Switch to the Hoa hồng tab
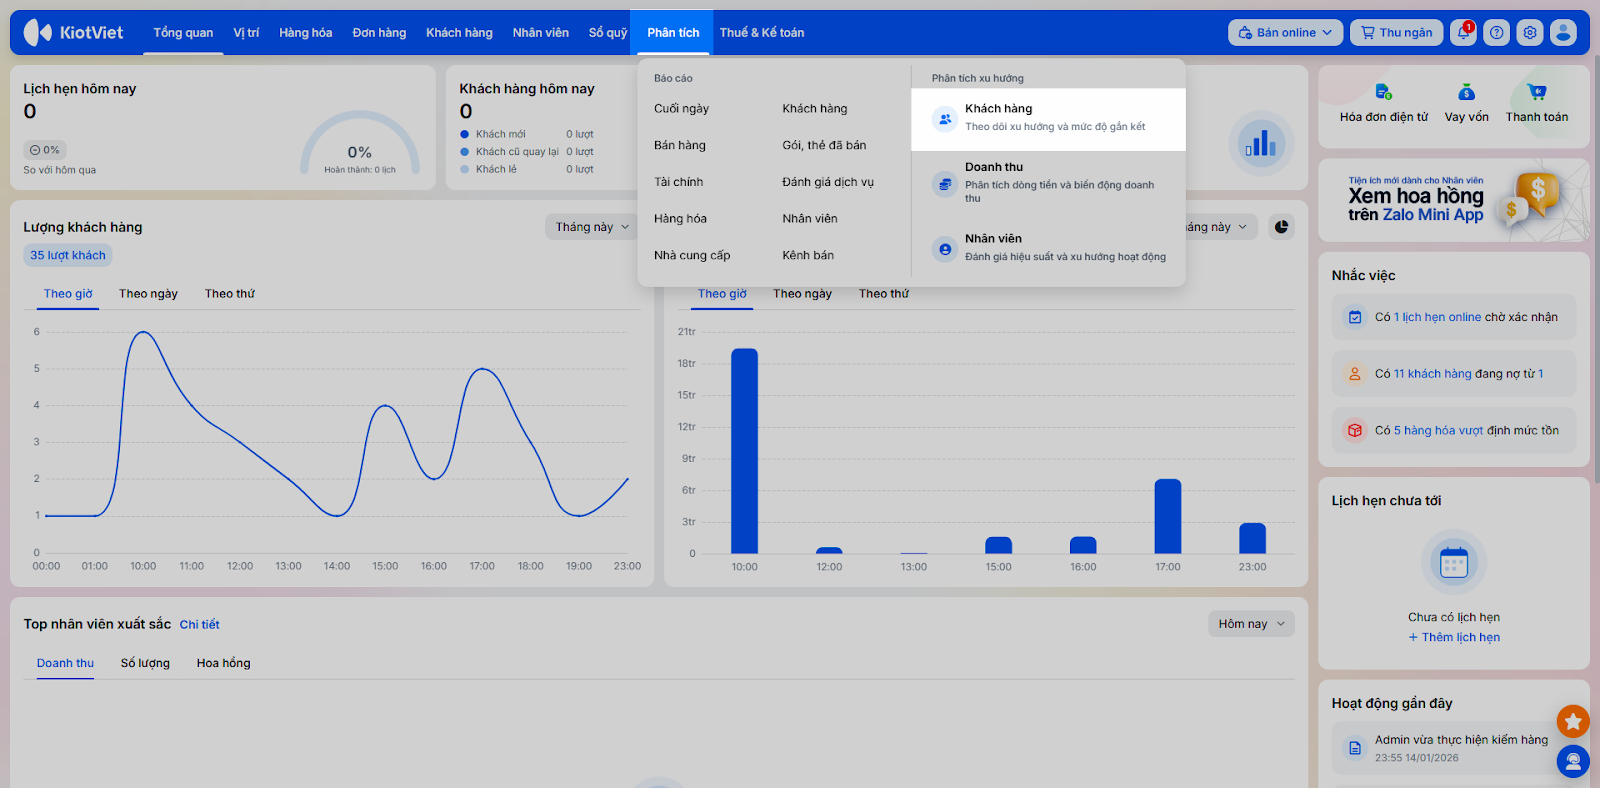The width and height of the screenshot is (1600, 788). [x=223, y=663]
